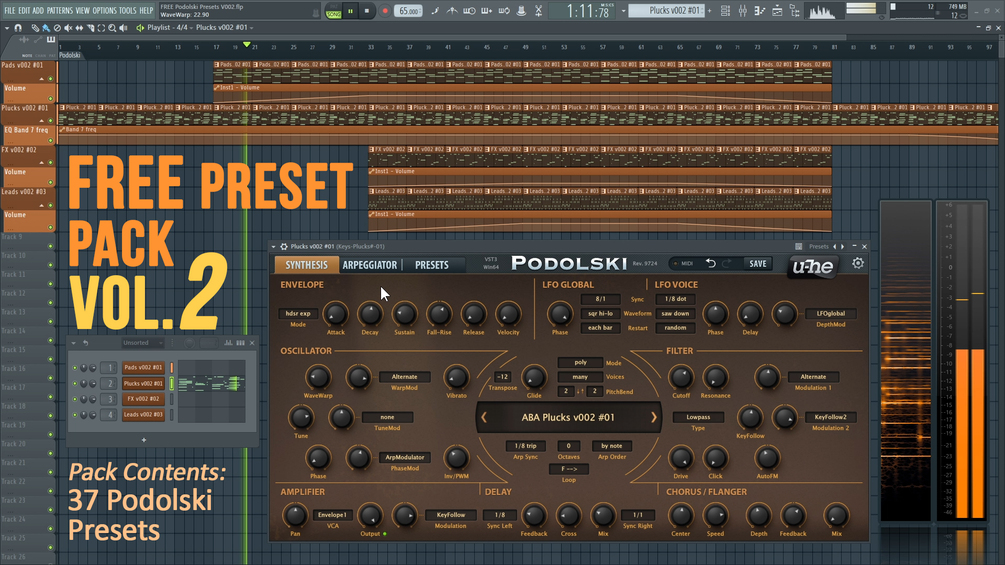Open the Arp Order by note selector
1005x565 pixels.
click(611, 446)
